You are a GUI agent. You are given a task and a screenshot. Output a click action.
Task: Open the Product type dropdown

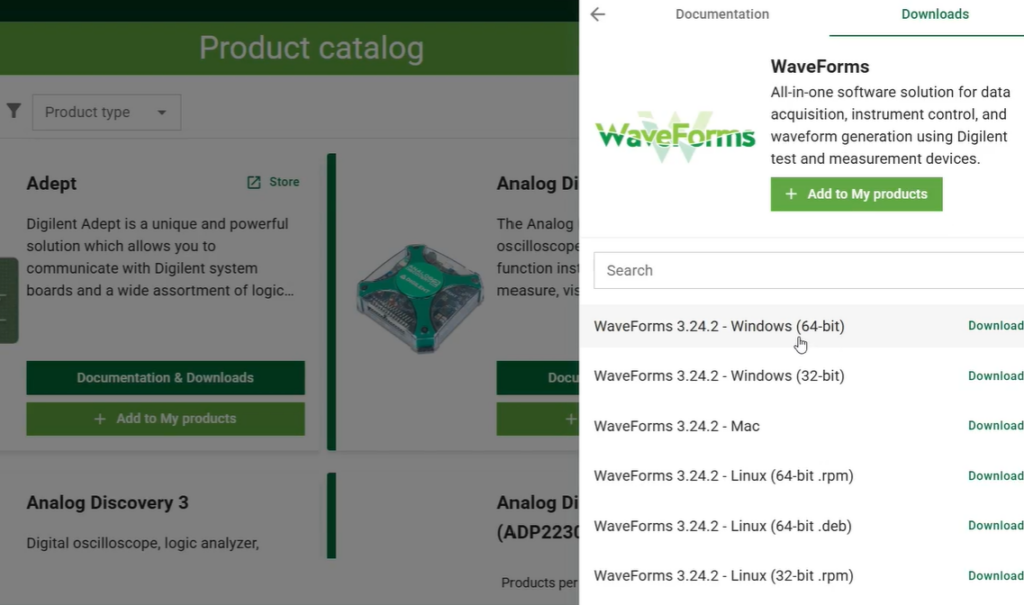pyautogui.click(x=105, y=112)
